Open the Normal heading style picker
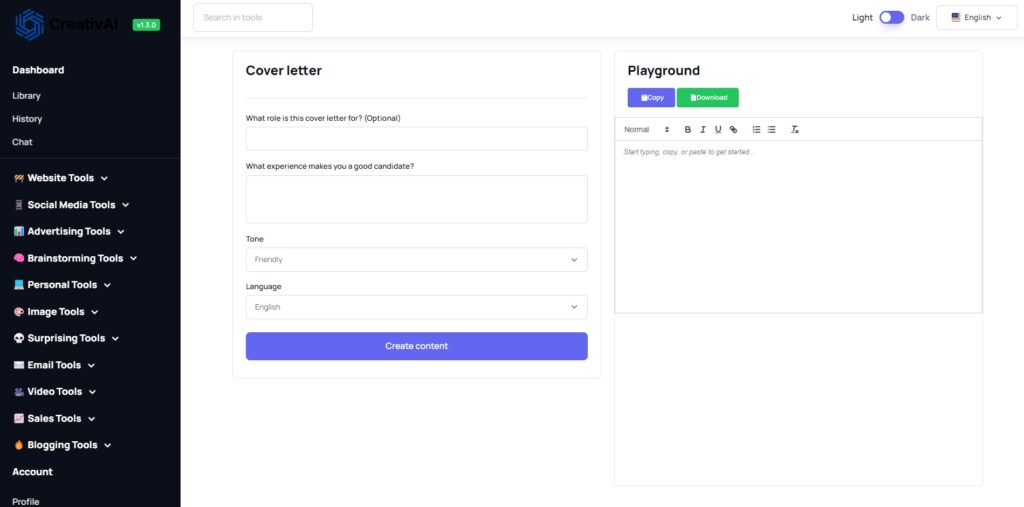This screenshot has height=507, width=1024. click(647, 129)
